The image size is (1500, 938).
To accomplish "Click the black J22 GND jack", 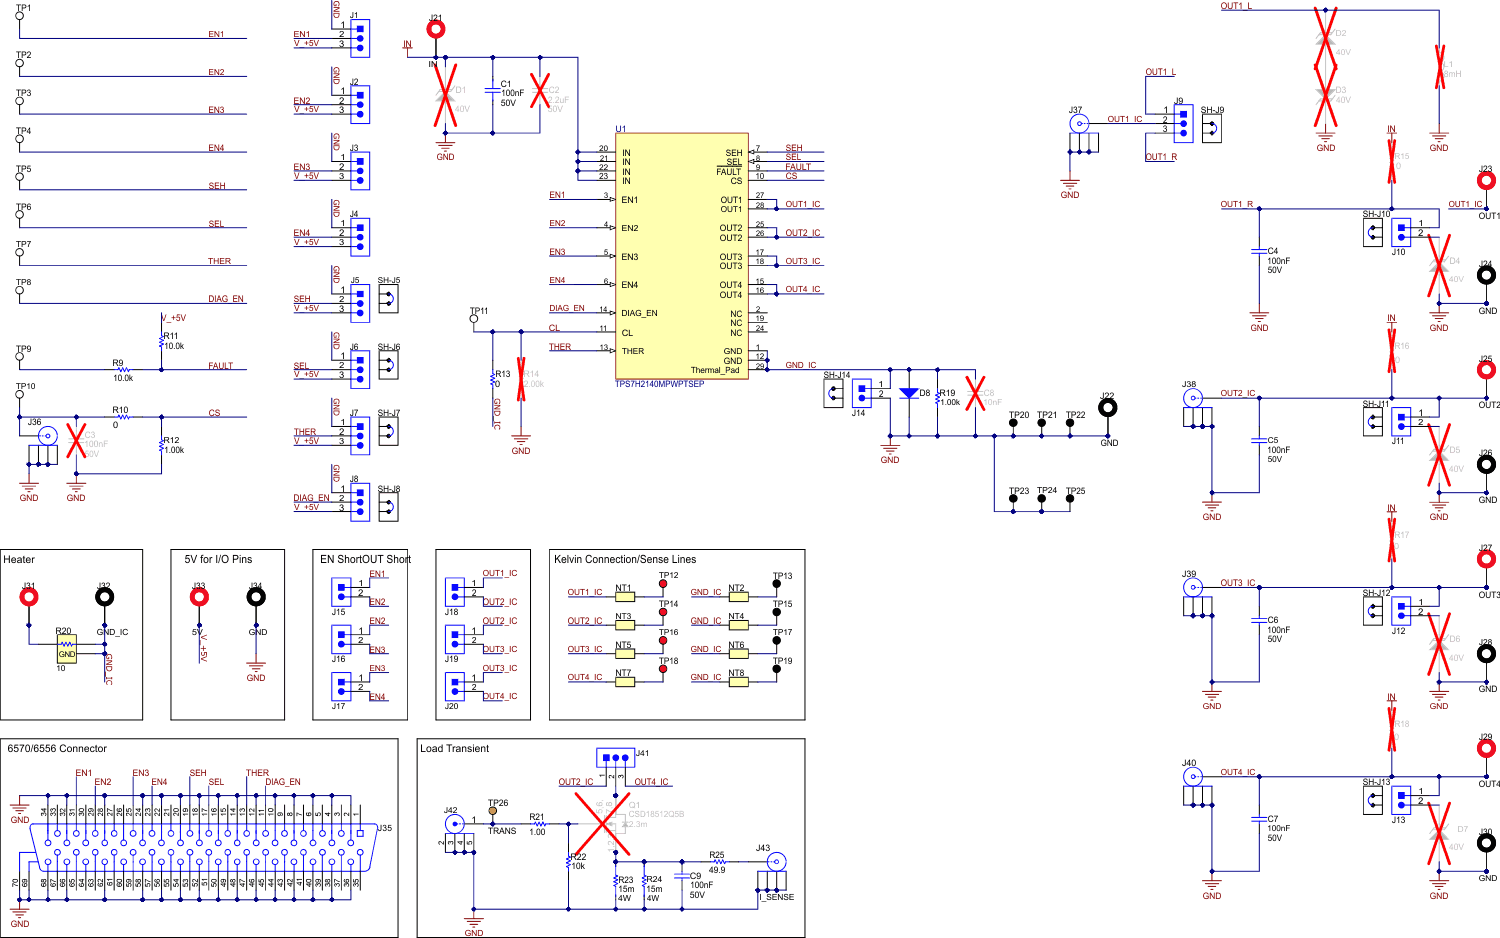I will [1107, 407].
